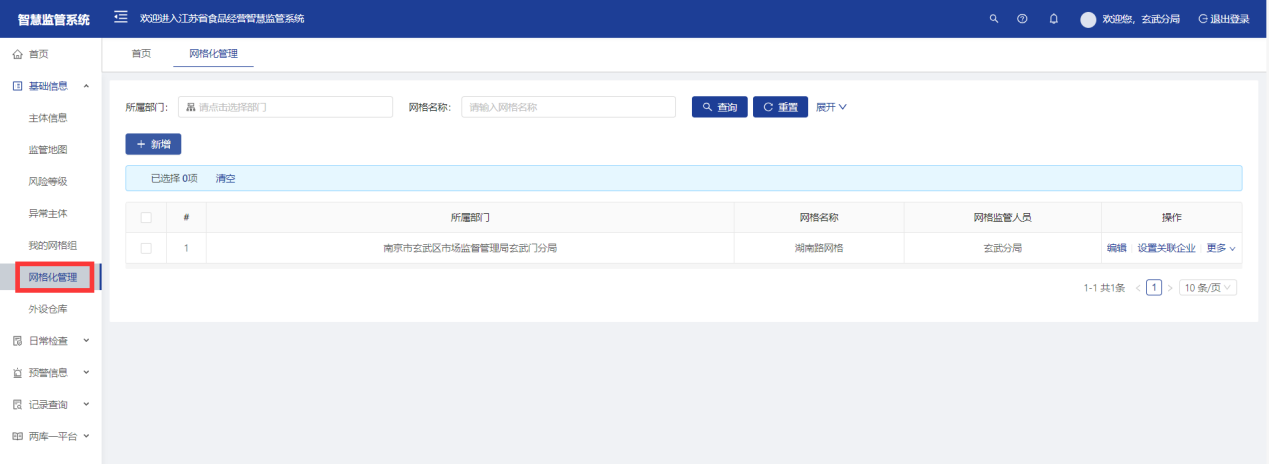Click the user avatar circle
The image size is (1269, 464).
click(1088, 19)
